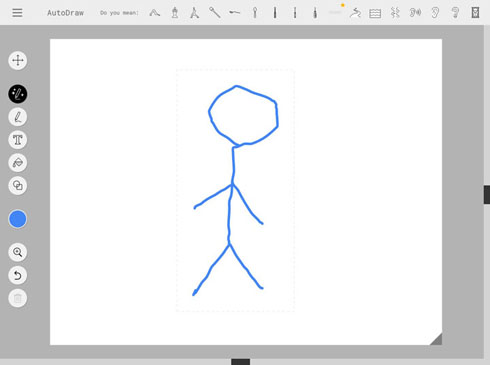Click the Zoom magnifier tool
This screenshot has width=490, height=365.
[x=18, y=252]
